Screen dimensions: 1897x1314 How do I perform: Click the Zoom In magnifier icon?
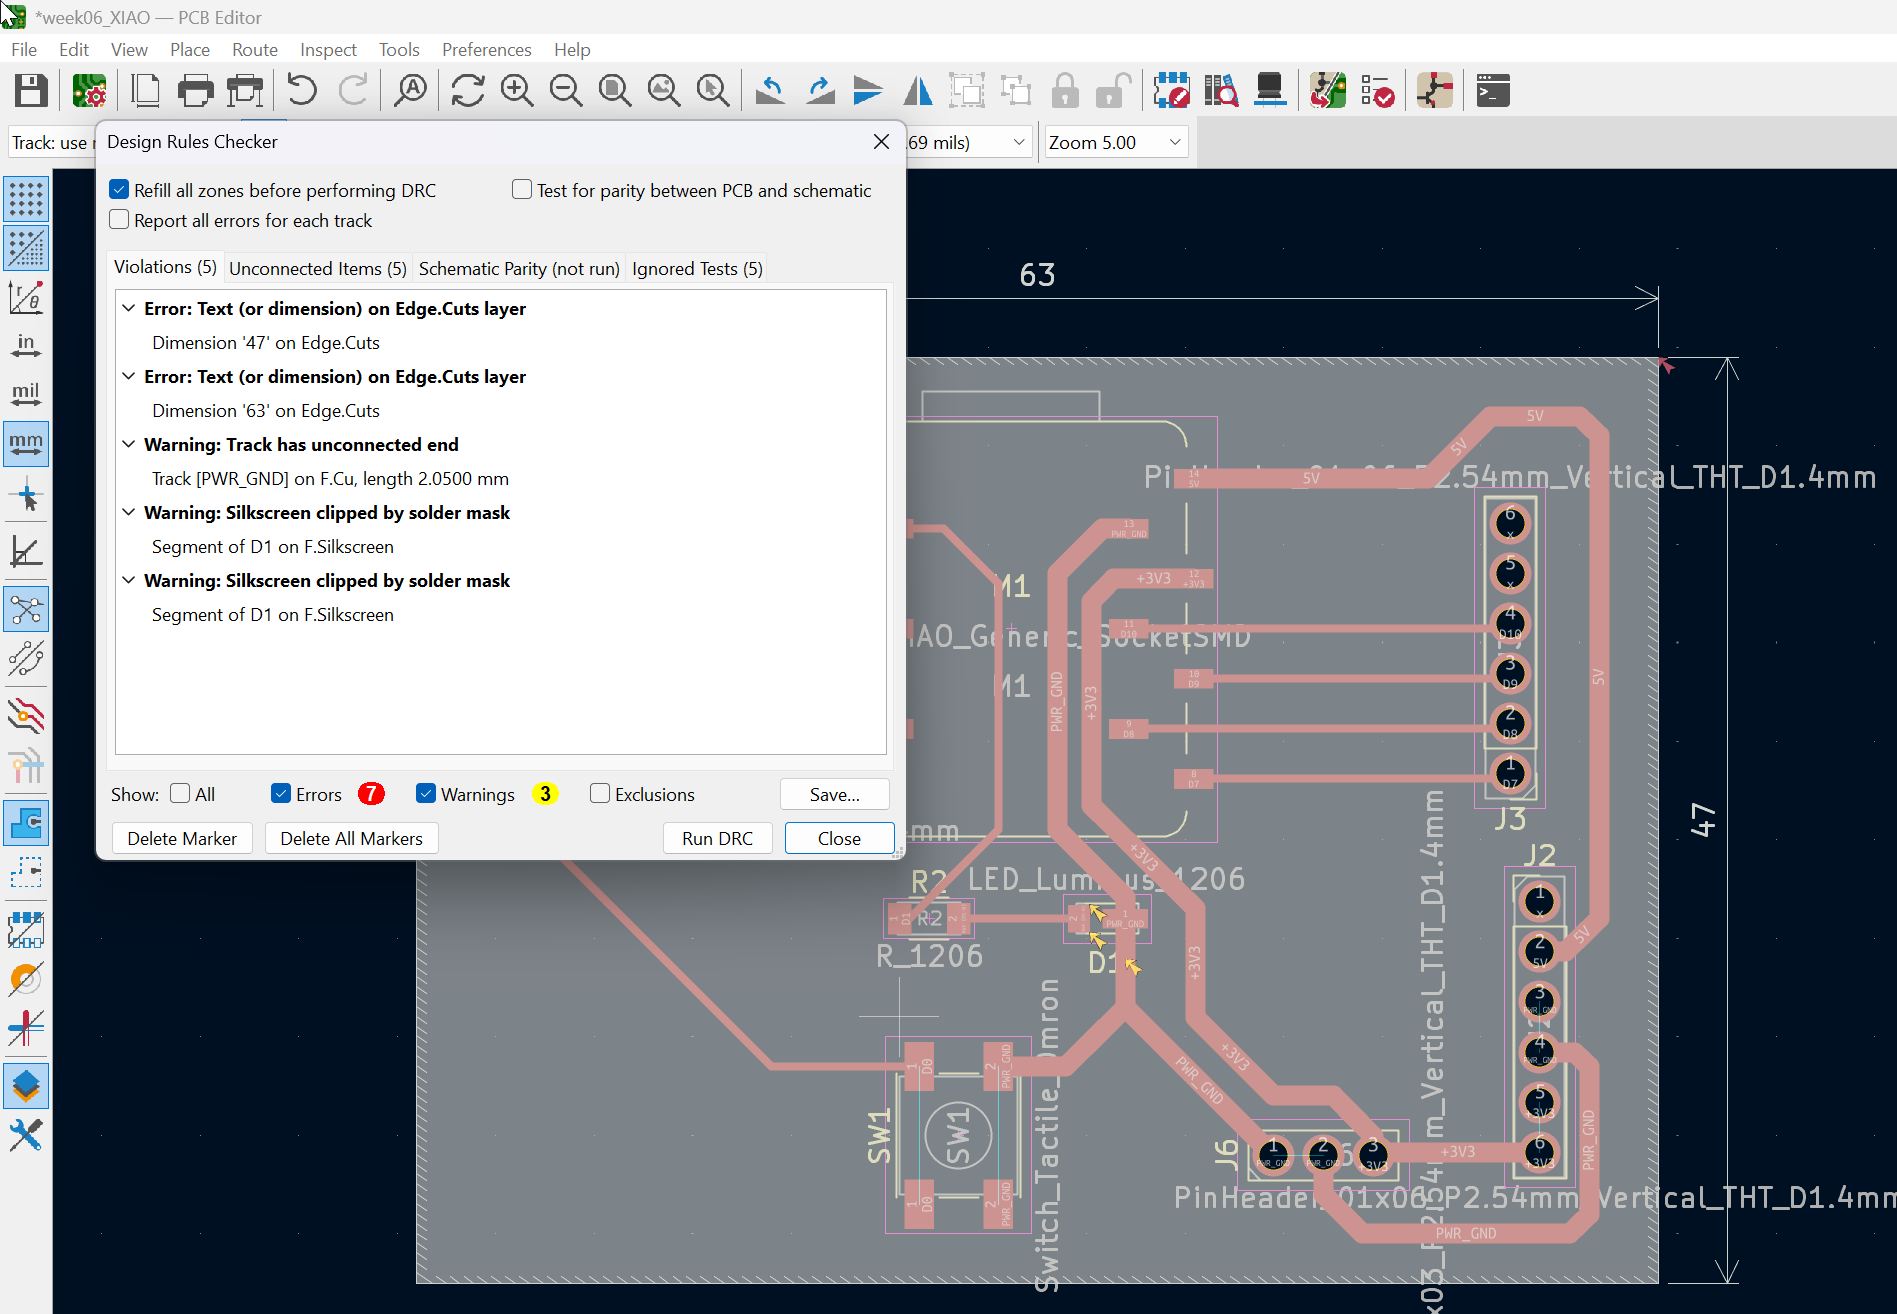517,91
